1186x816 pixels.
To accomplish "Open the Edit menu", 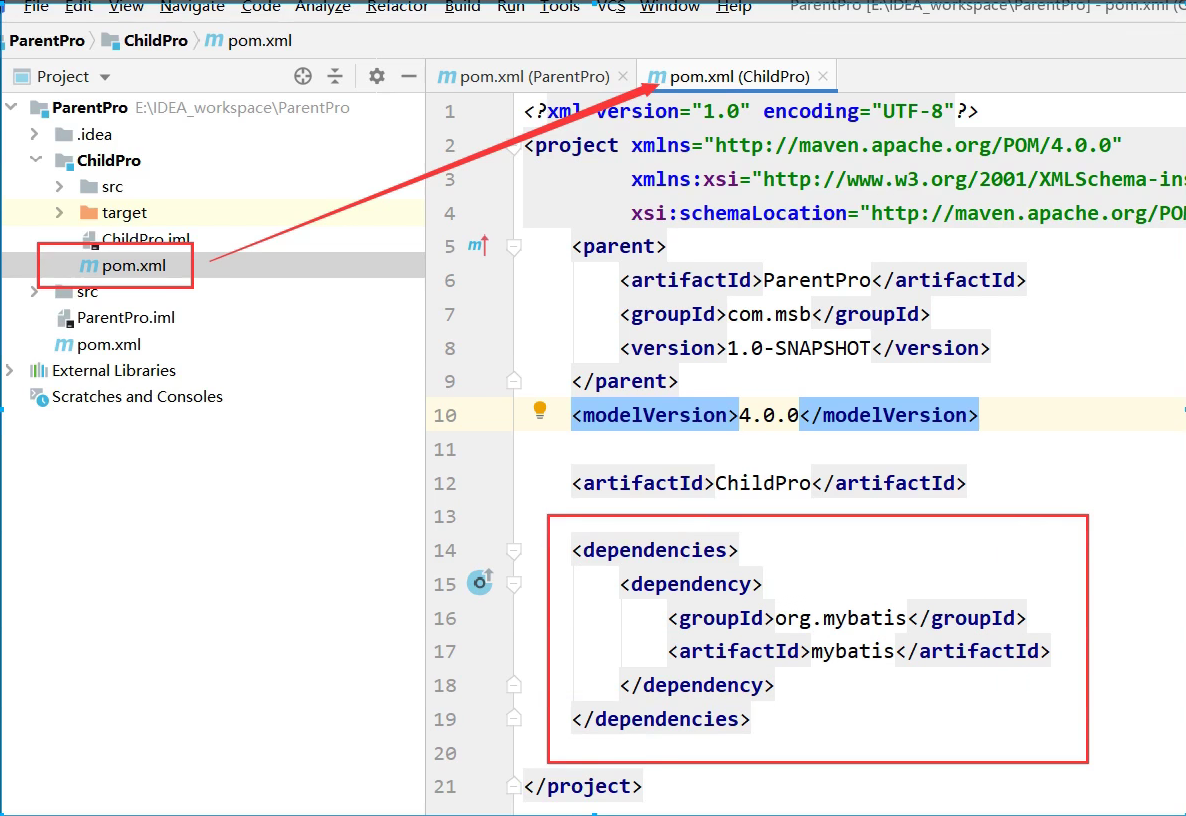I will (79, 7).
